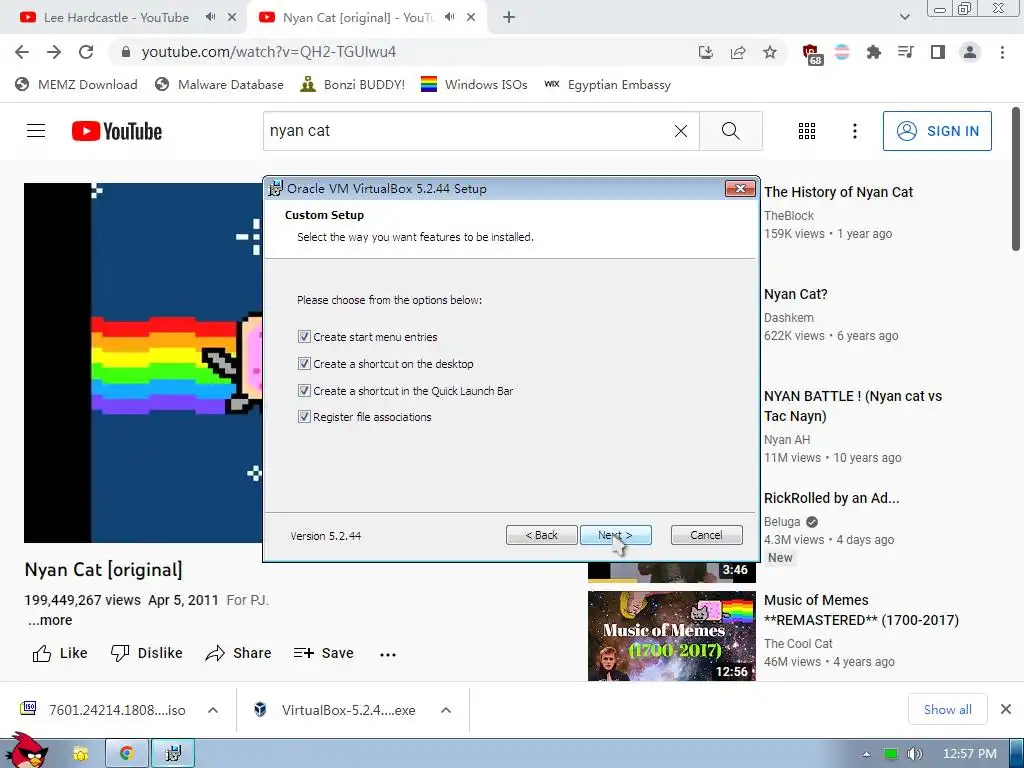
Task: Open options for 7601 iso download
Action: 213,710
